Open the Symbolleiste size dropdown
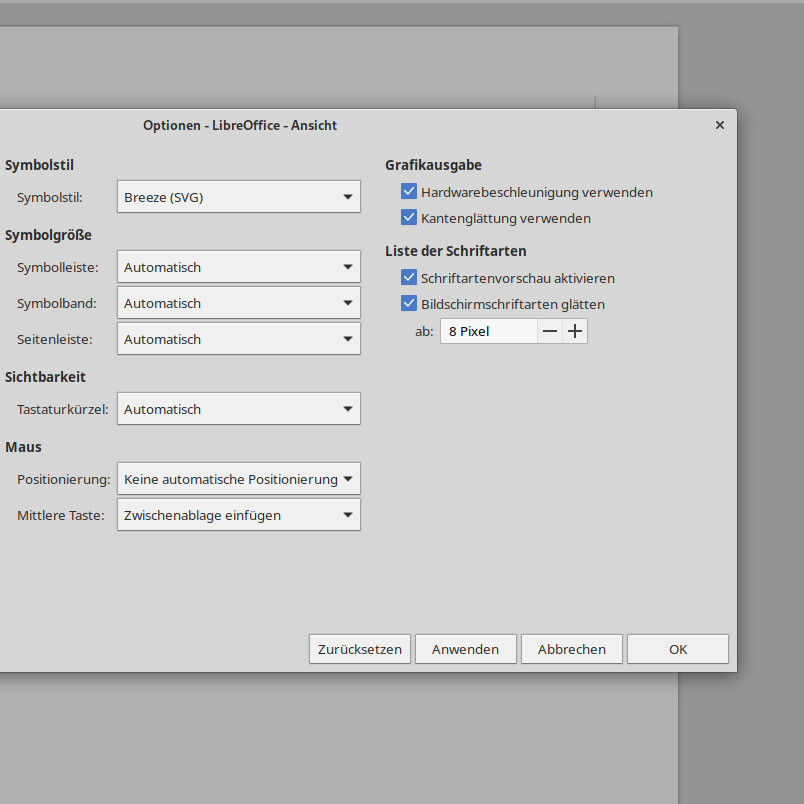Screen dimensions: 804x804 click(x=239, y=267)
